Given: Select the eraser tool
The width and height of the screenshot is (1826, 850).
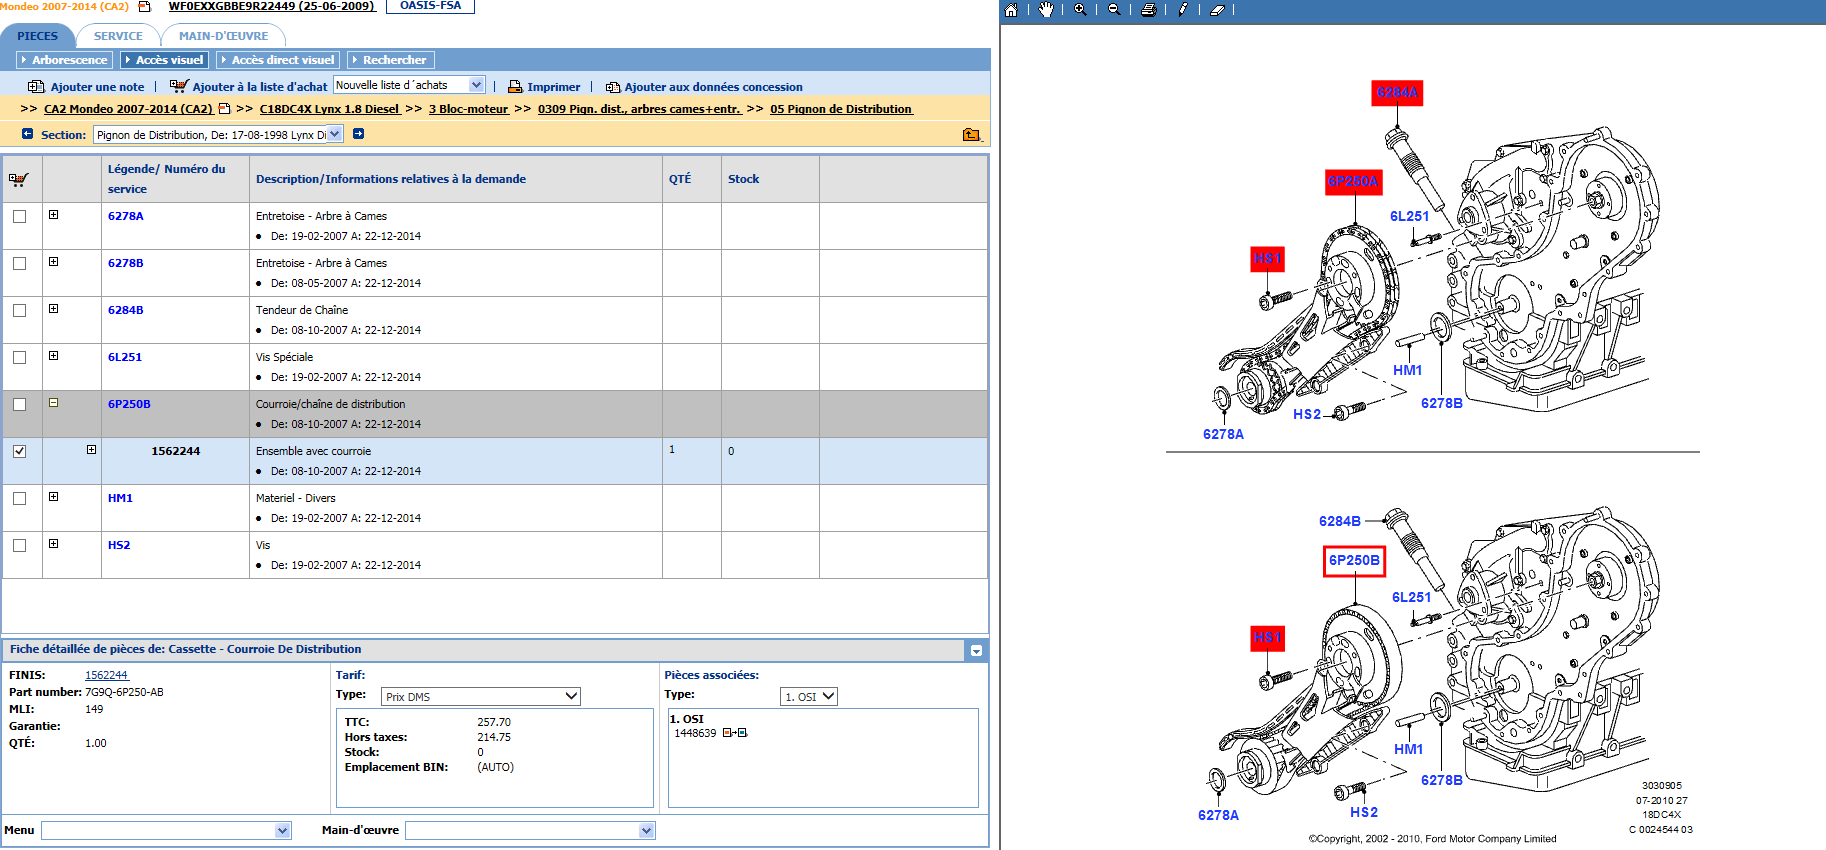Looking at the screenshot, I should click(x=1217, y=10).
